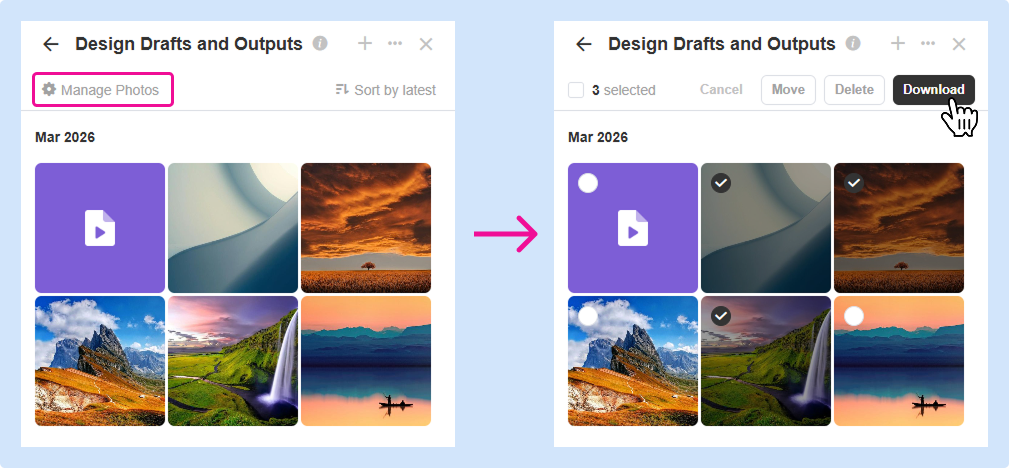
Task: Click plus icon in right panel
Action: click(898, 43)
